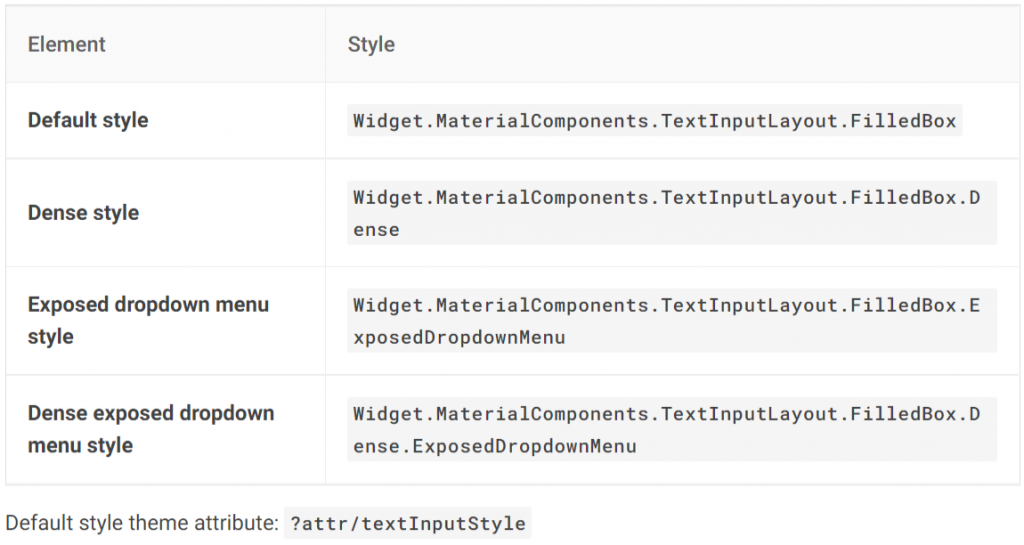The width and height of the screenshot is (1024, 545).
Task: Click the word "style" under "Exposed dropdown menu"
Action: pos(51,337)
